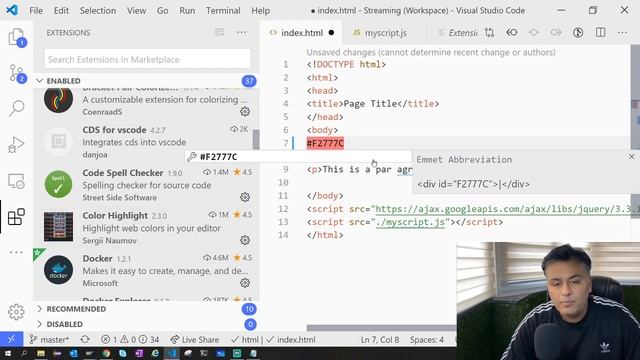Click the highlighted #F2777C color text
640x360 pixels.
coord(325,143)
